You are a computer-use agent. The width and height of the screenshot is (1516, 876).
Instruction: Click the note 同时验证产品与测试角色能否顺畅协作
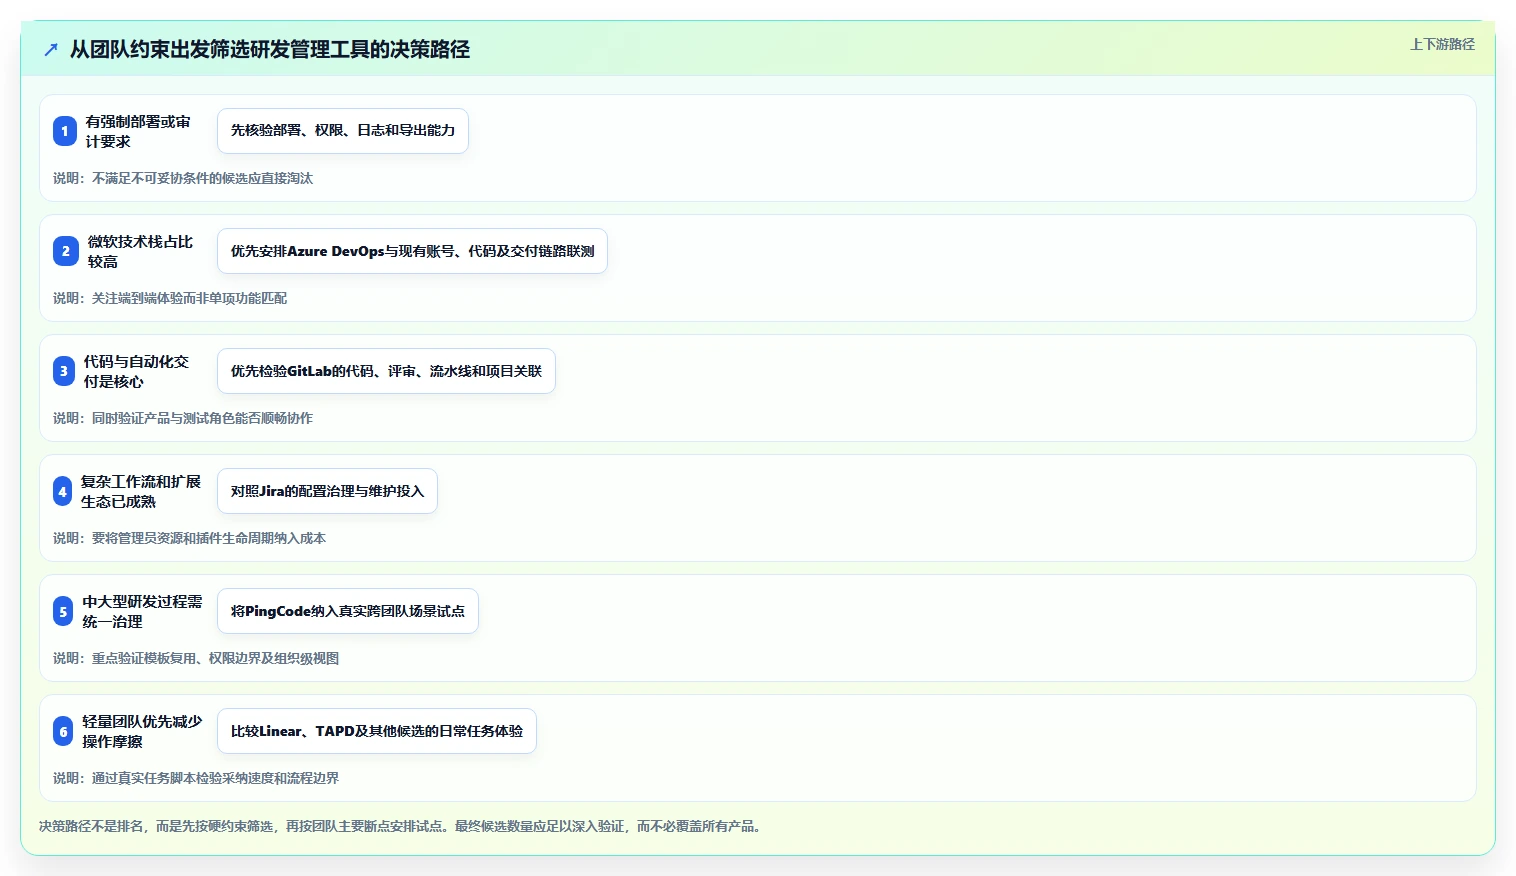point(183,418)
